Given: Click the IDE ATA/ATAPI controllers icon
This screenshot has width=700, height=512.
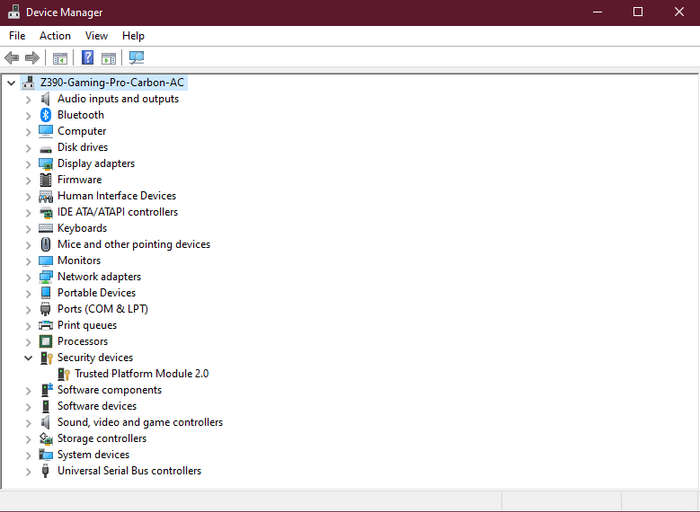Looking at the screenshot, I should click(46, 212).
